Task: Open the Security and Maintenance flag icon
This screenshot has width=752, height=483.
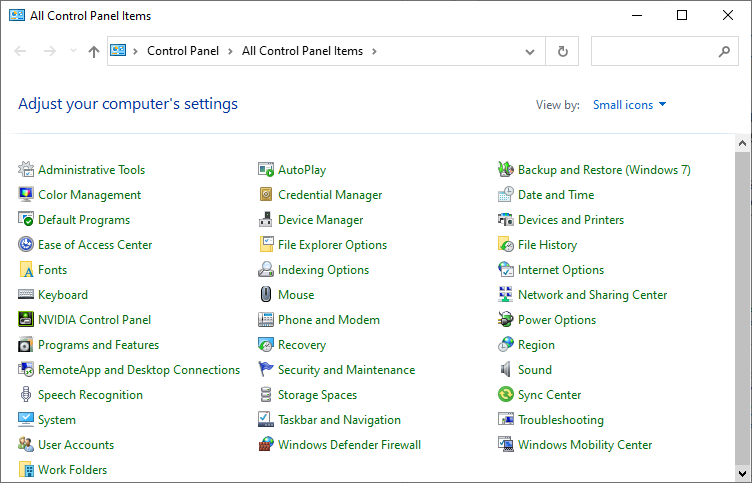Action: click(x=266, y=369)
